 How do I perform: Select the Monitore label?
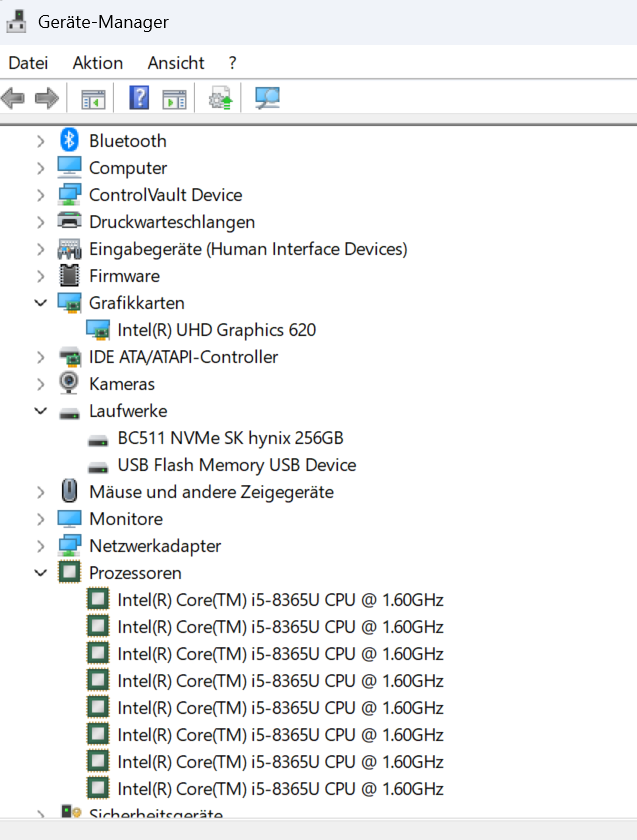click(x=126, y=519)
